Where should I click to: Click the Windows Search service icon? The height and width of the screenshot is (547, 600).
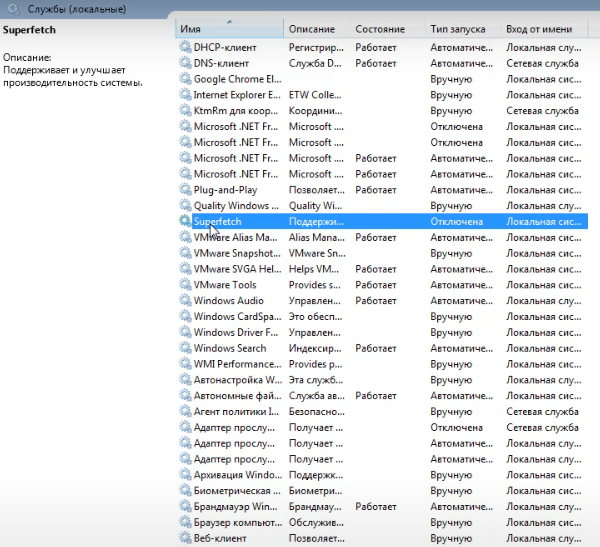pos(185,348)
